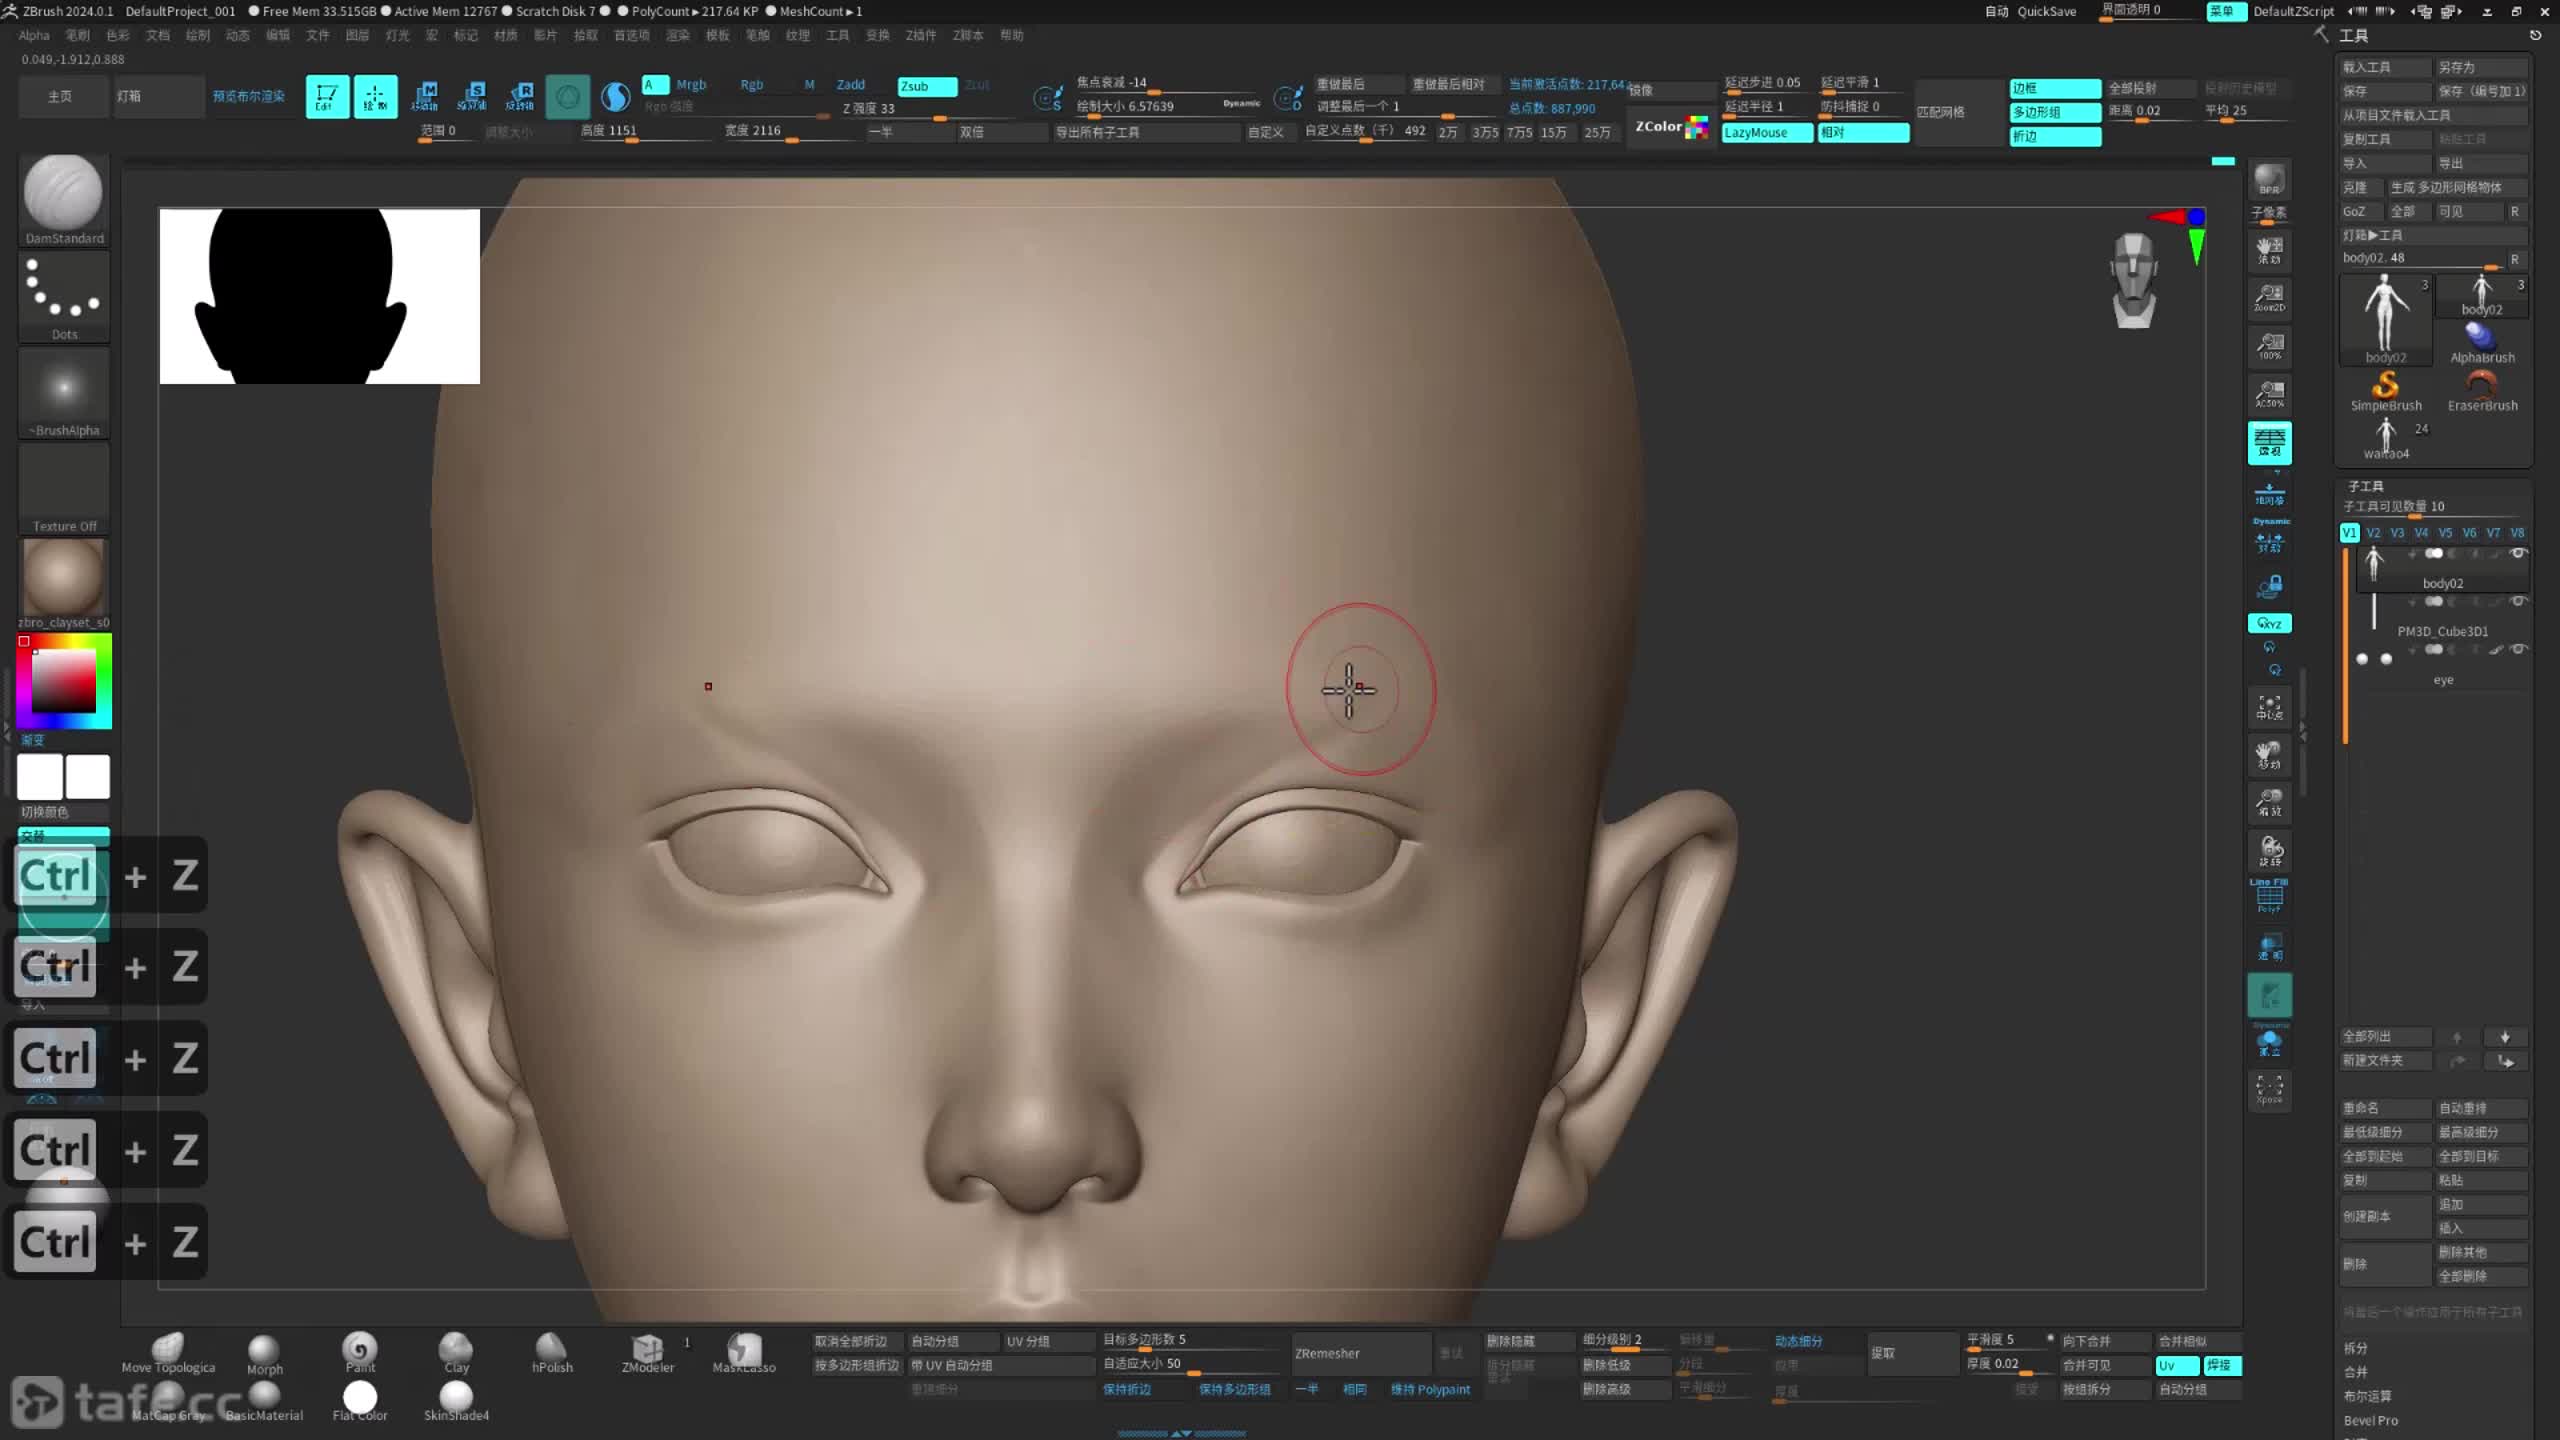Click the QuickSave button

2047,11
